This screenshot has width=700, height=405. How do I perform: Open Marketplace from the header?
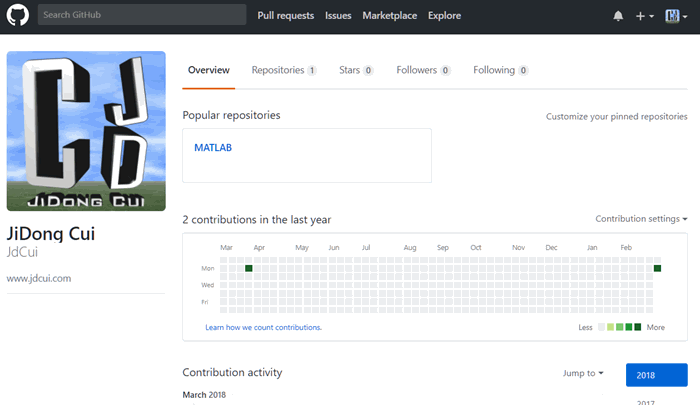390,16
